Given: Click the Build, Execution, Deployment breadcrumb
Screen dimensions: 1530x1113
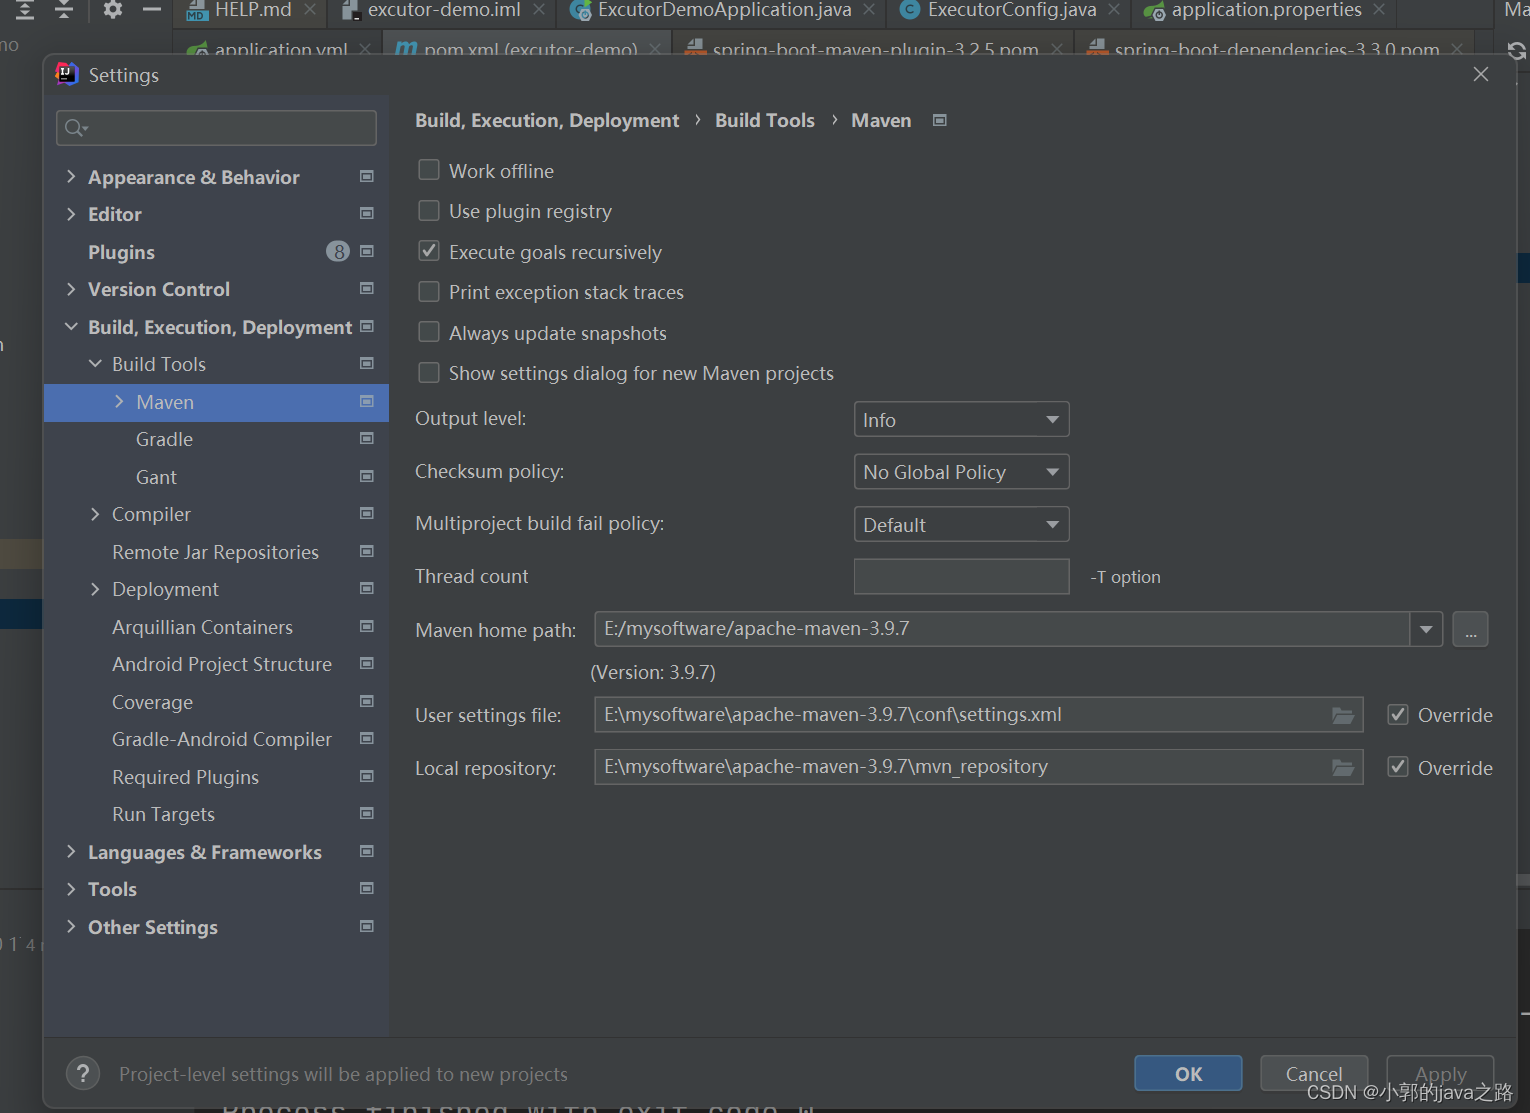Looking at the screenshot, I should coord(547,120).
